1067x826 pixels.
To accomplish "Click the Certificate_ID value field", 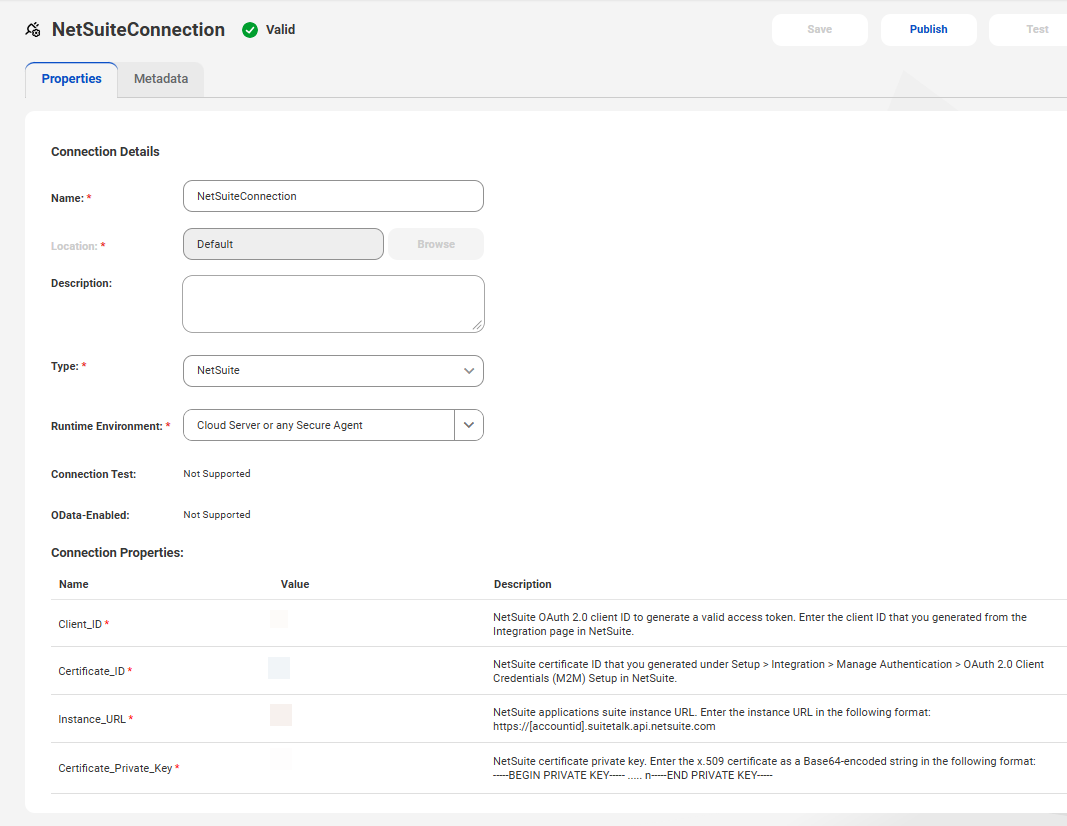I will (x=279, y=668).
